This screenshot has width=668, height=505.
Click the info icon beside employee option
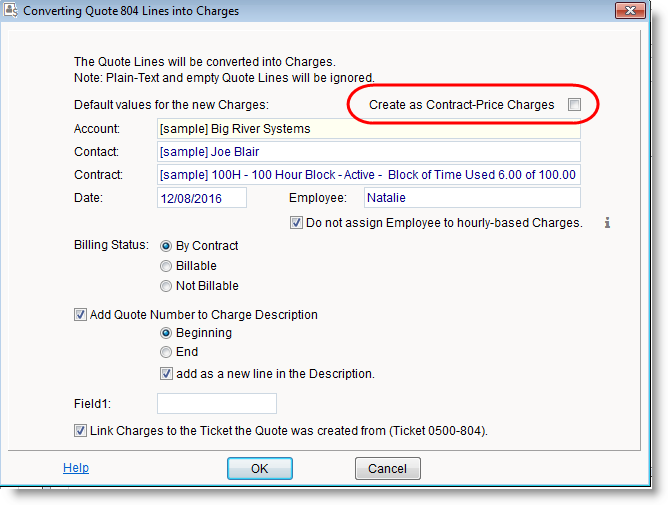click(x=607, y=223)
